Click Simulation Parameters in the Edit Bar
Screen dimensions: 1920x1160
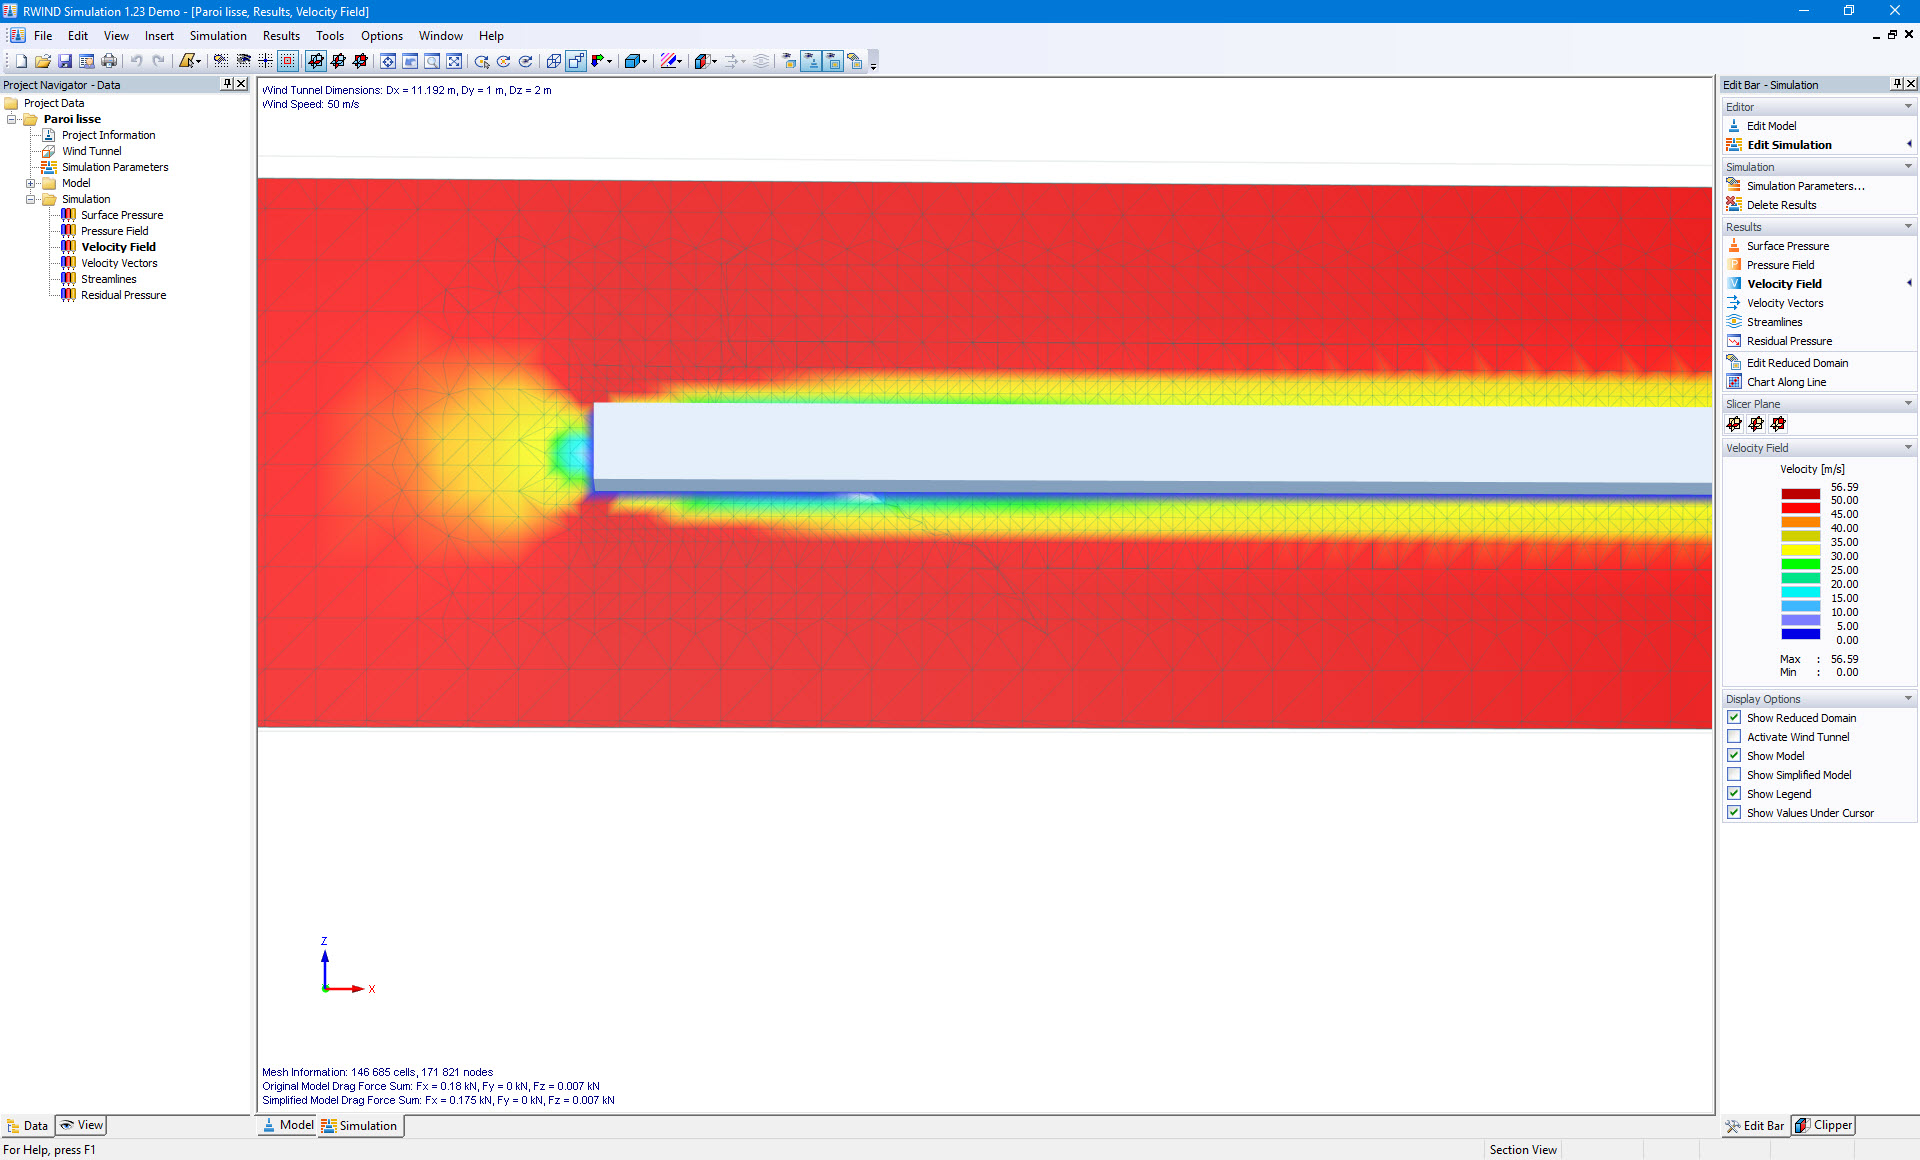[1804, 185]
